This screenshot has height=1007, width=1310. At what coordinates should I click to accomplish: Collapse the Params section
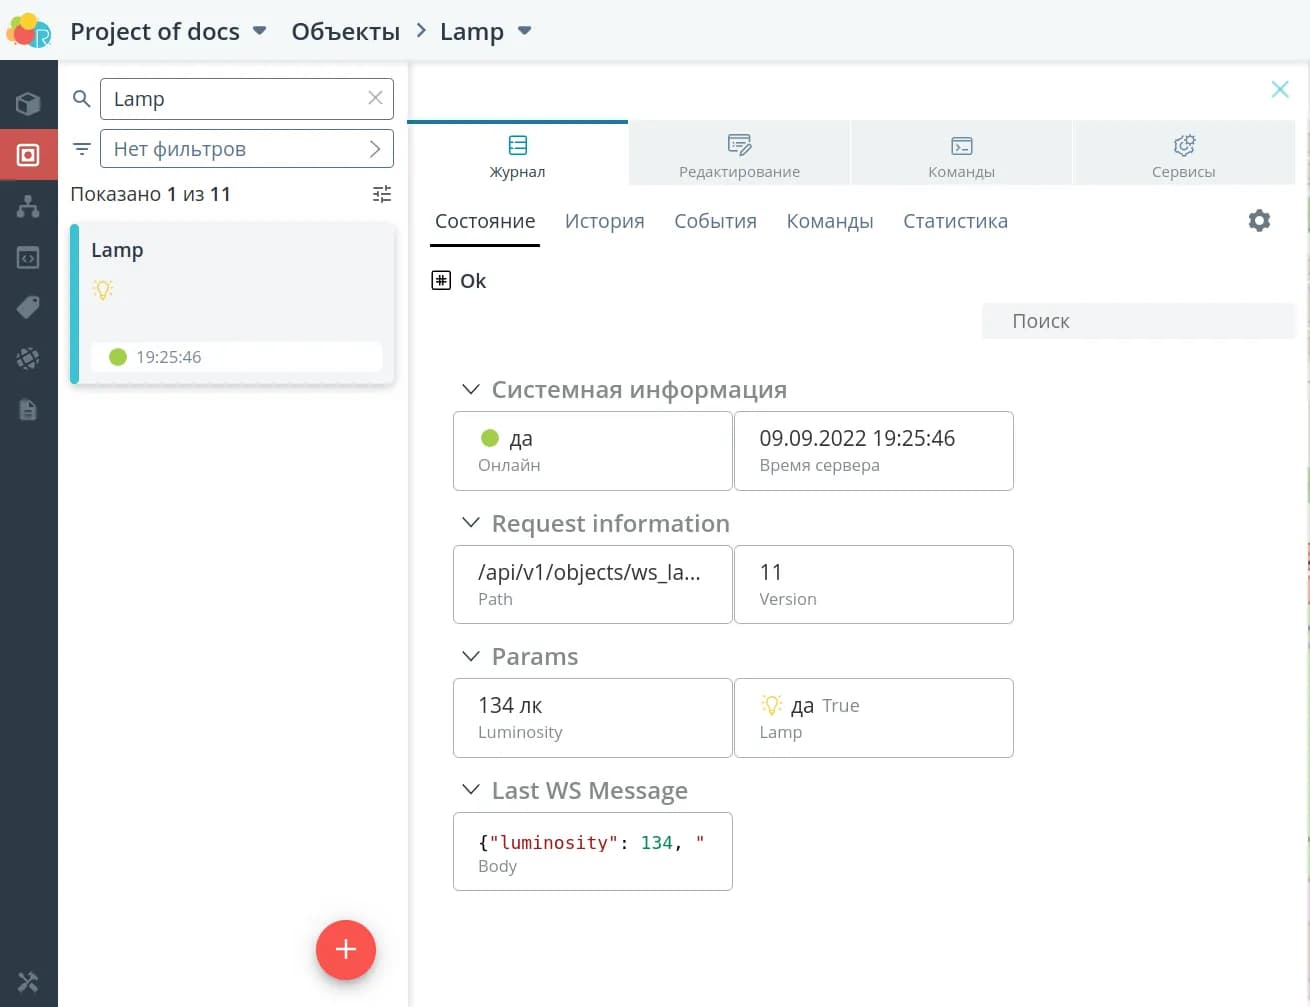coord(470,657)
